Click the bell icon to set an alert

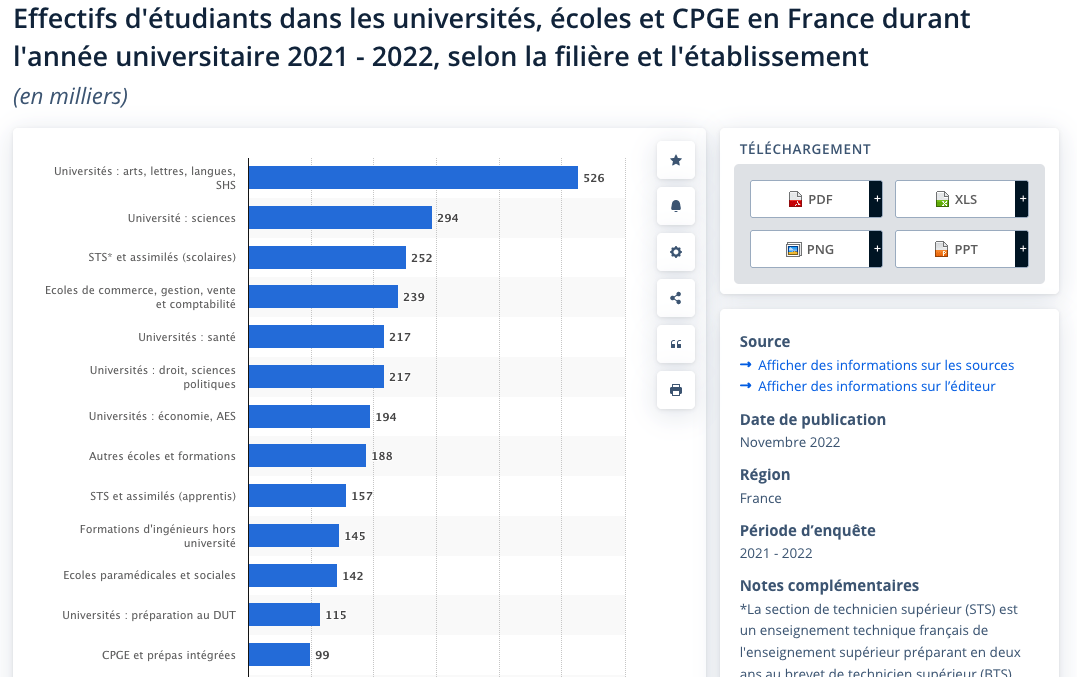point(675,206)
